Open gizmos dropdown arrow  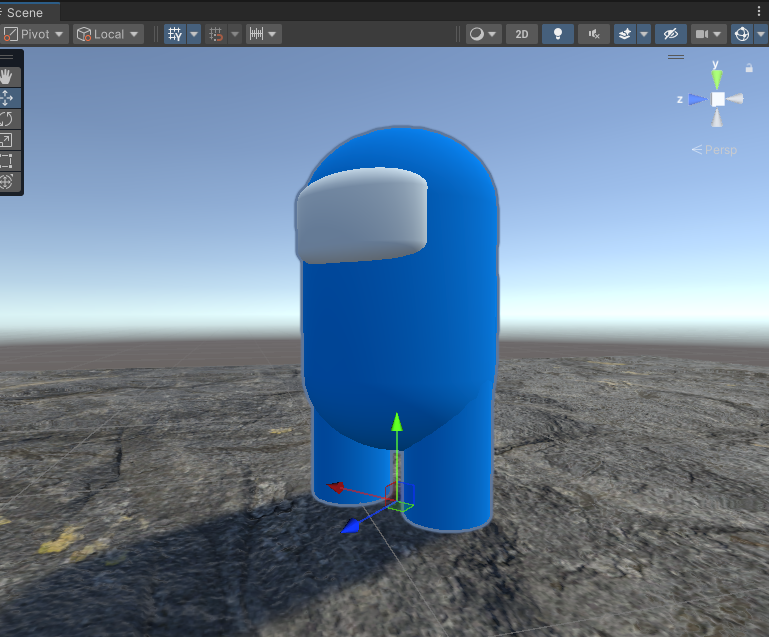coord(761,34)
